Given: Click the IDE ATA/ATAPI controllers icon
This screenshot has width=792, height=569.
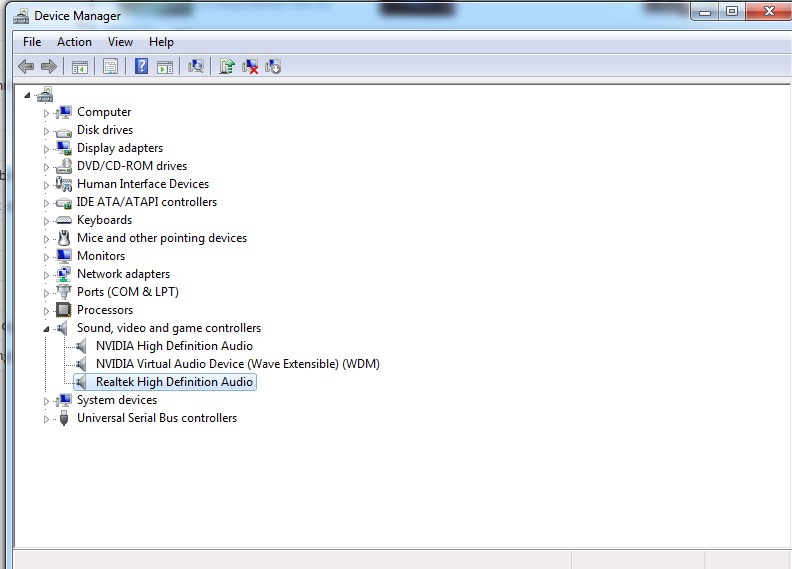Looking at the screenshot, I should pos(64,202).
